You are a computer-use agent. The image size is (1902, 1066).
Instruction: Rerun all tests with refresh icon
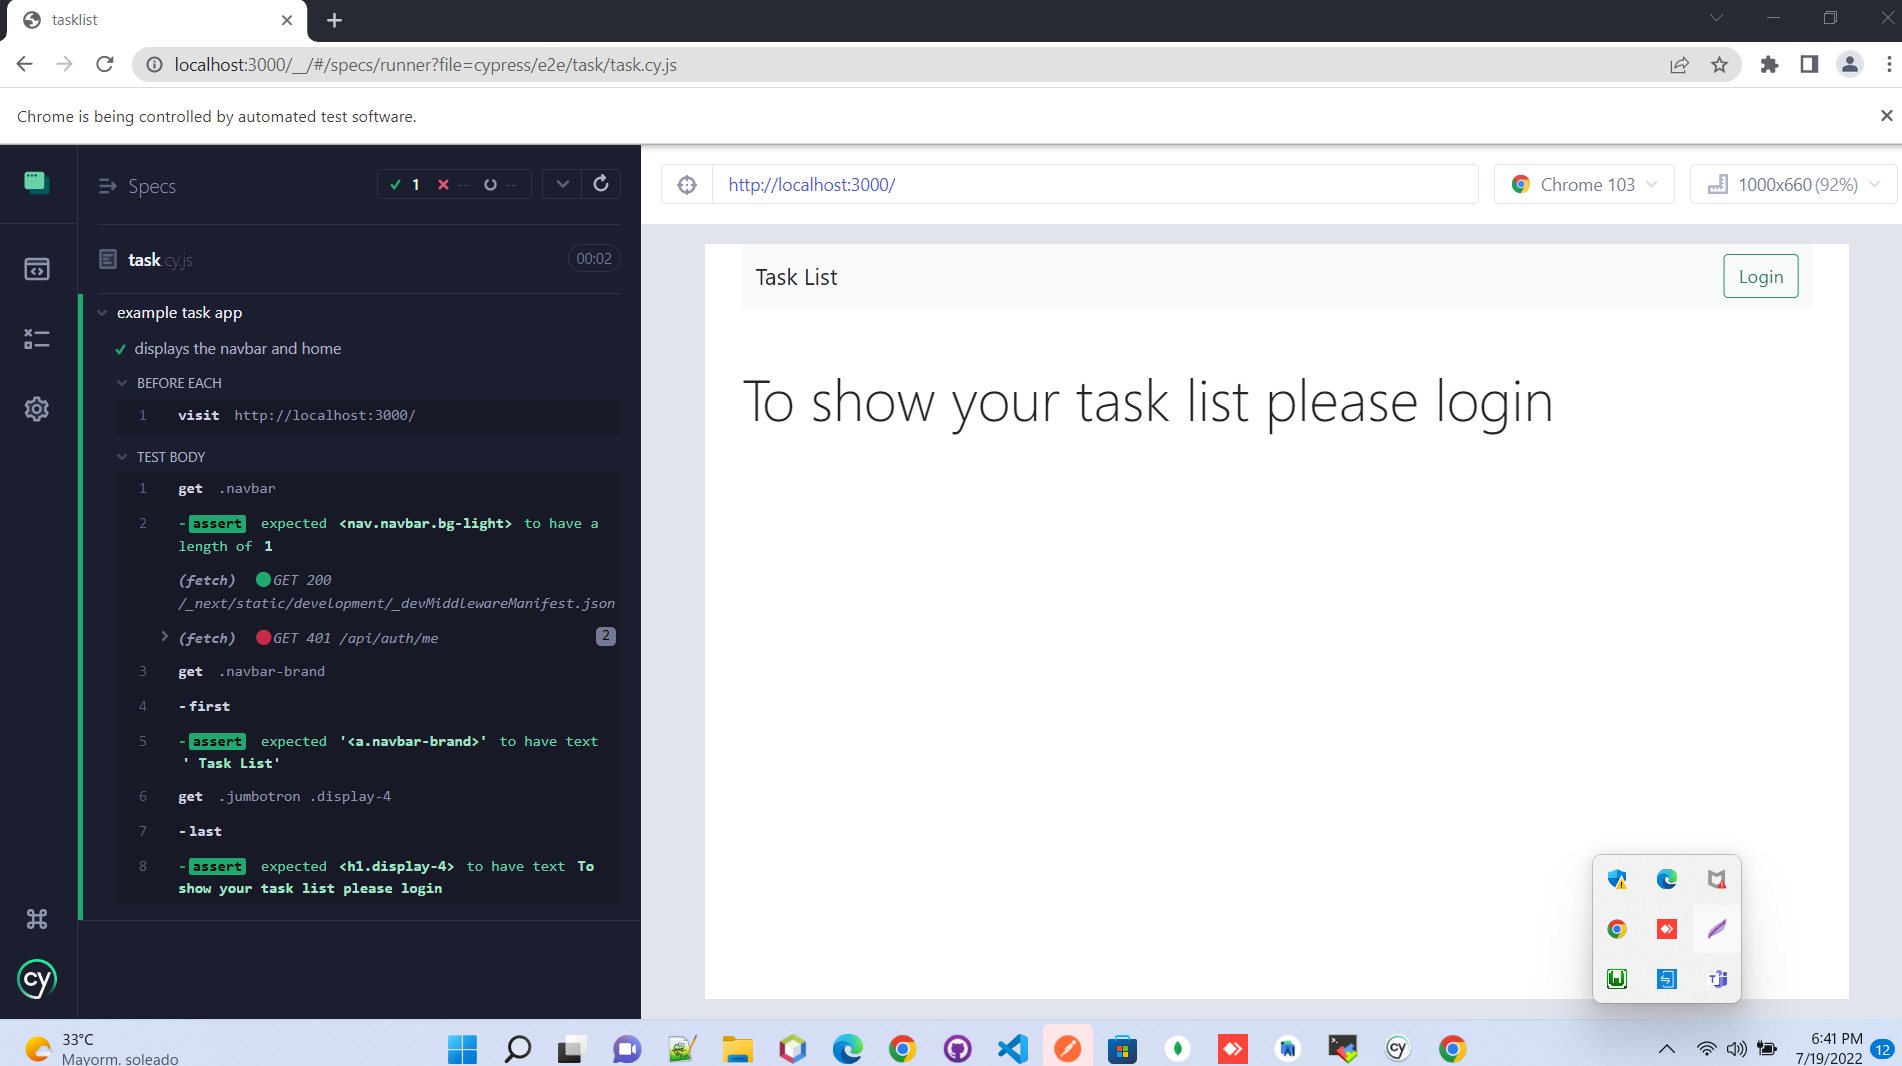[601, 184]
